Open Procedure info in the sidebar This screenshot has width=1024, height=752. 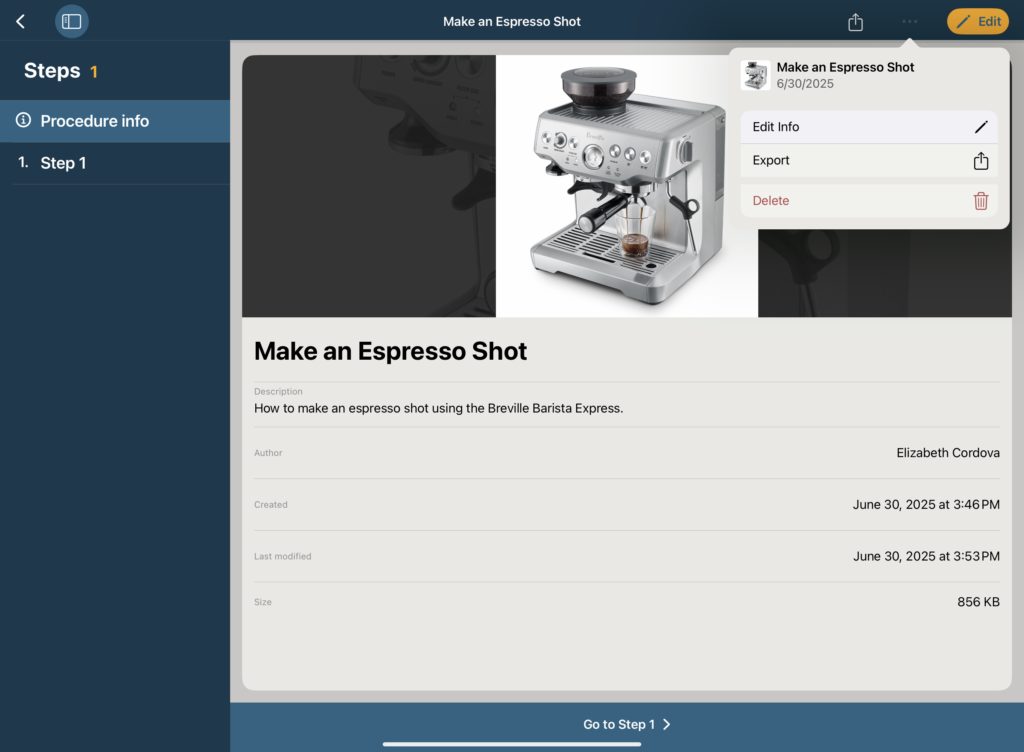[95, 121]
